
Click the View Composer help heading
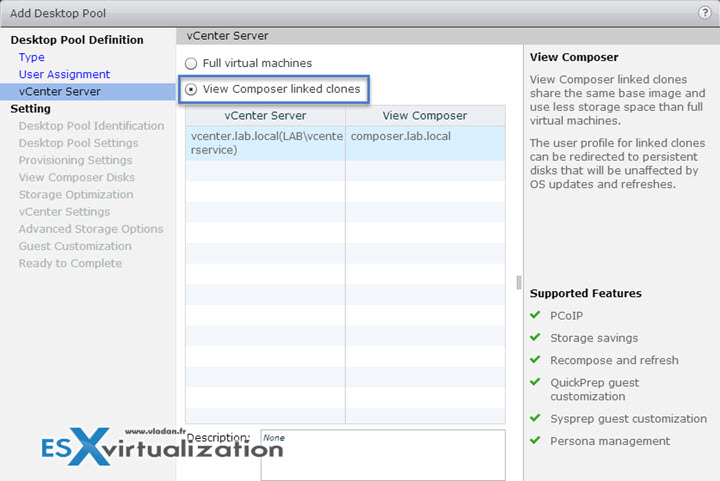[574, 57]
